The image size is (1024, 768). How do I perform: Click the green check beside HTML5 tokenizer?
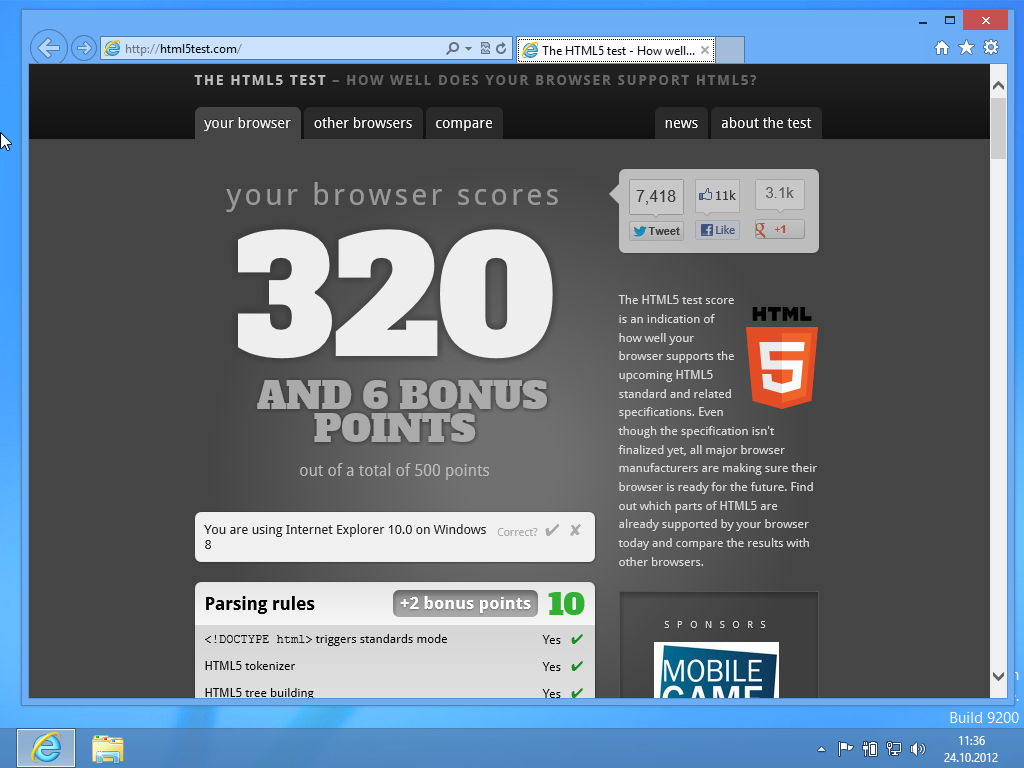tap(577, 666)
